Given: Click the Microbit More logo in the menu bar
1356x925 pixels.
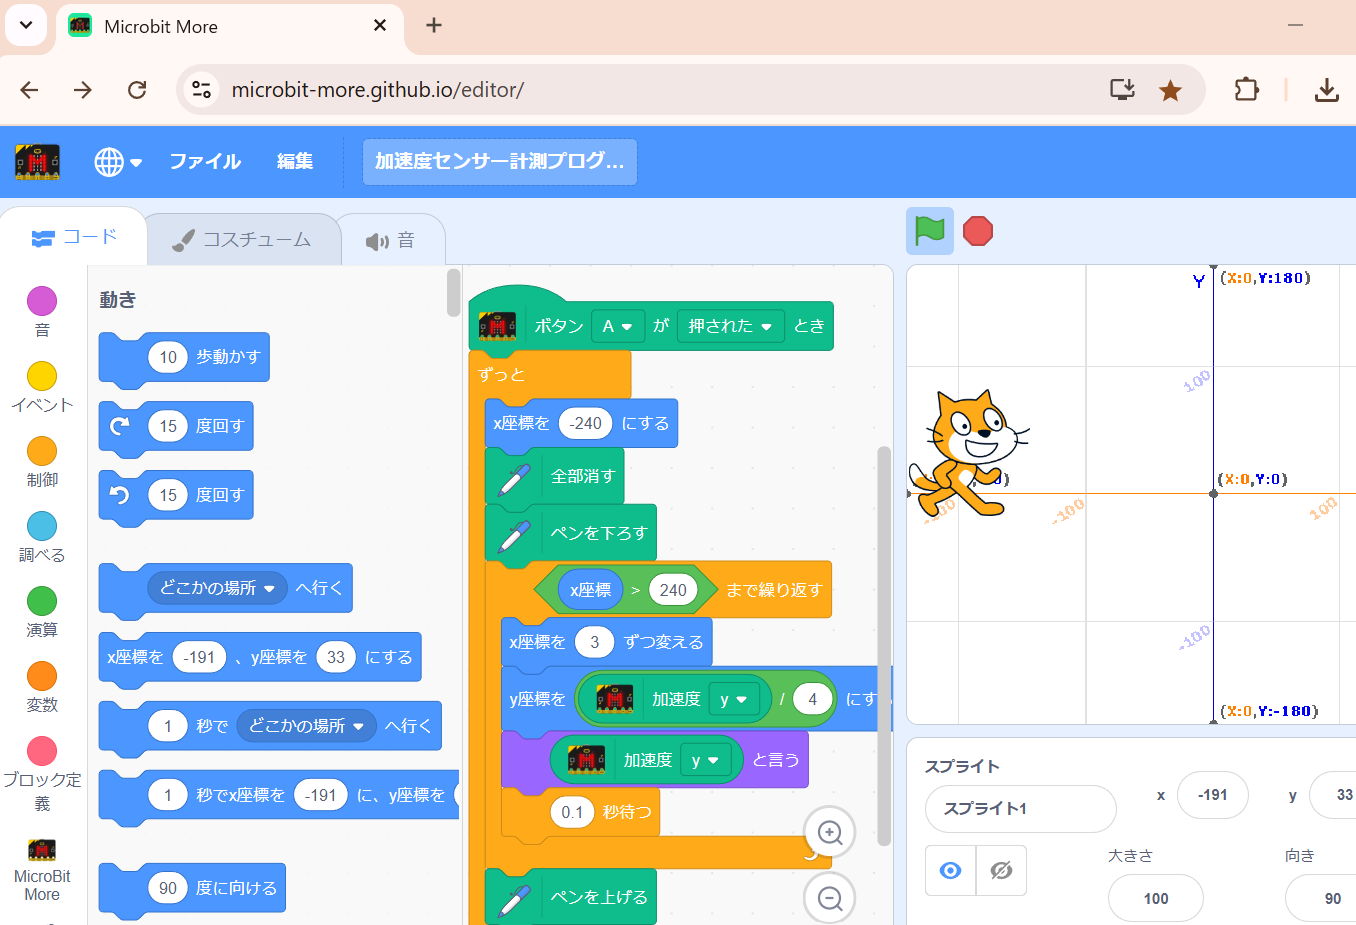Looking at the screenshot, I should (x=38, y=161).
